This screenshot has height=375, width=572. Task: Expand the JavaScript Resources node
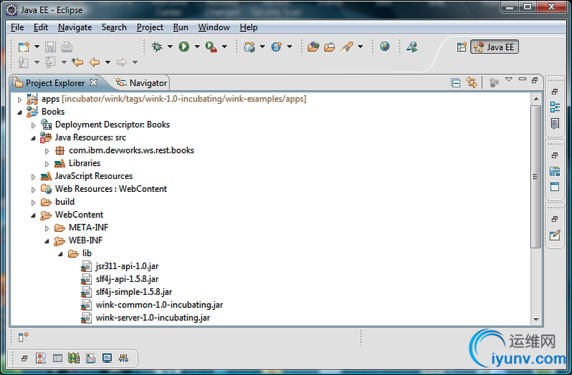(x=33, y=177)
